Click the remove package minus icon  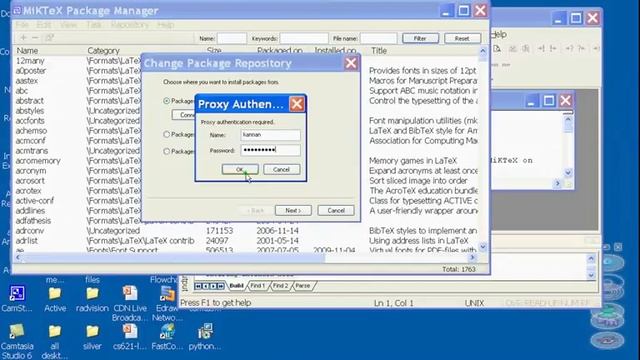pos(35,38)
